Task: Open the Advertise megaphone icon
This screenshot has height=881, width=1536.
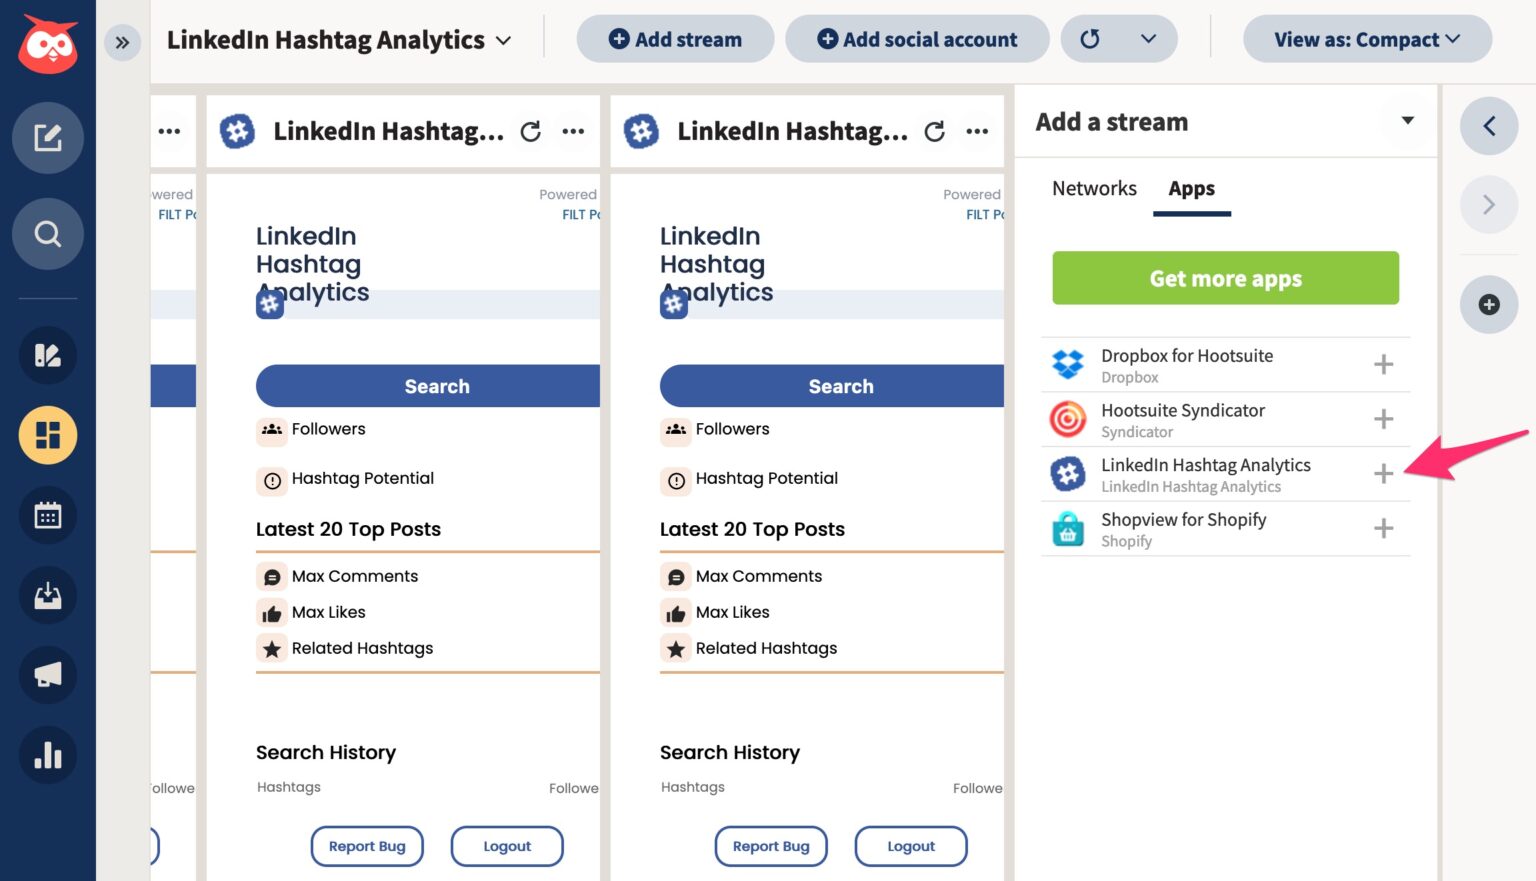Action: (47, 675)
